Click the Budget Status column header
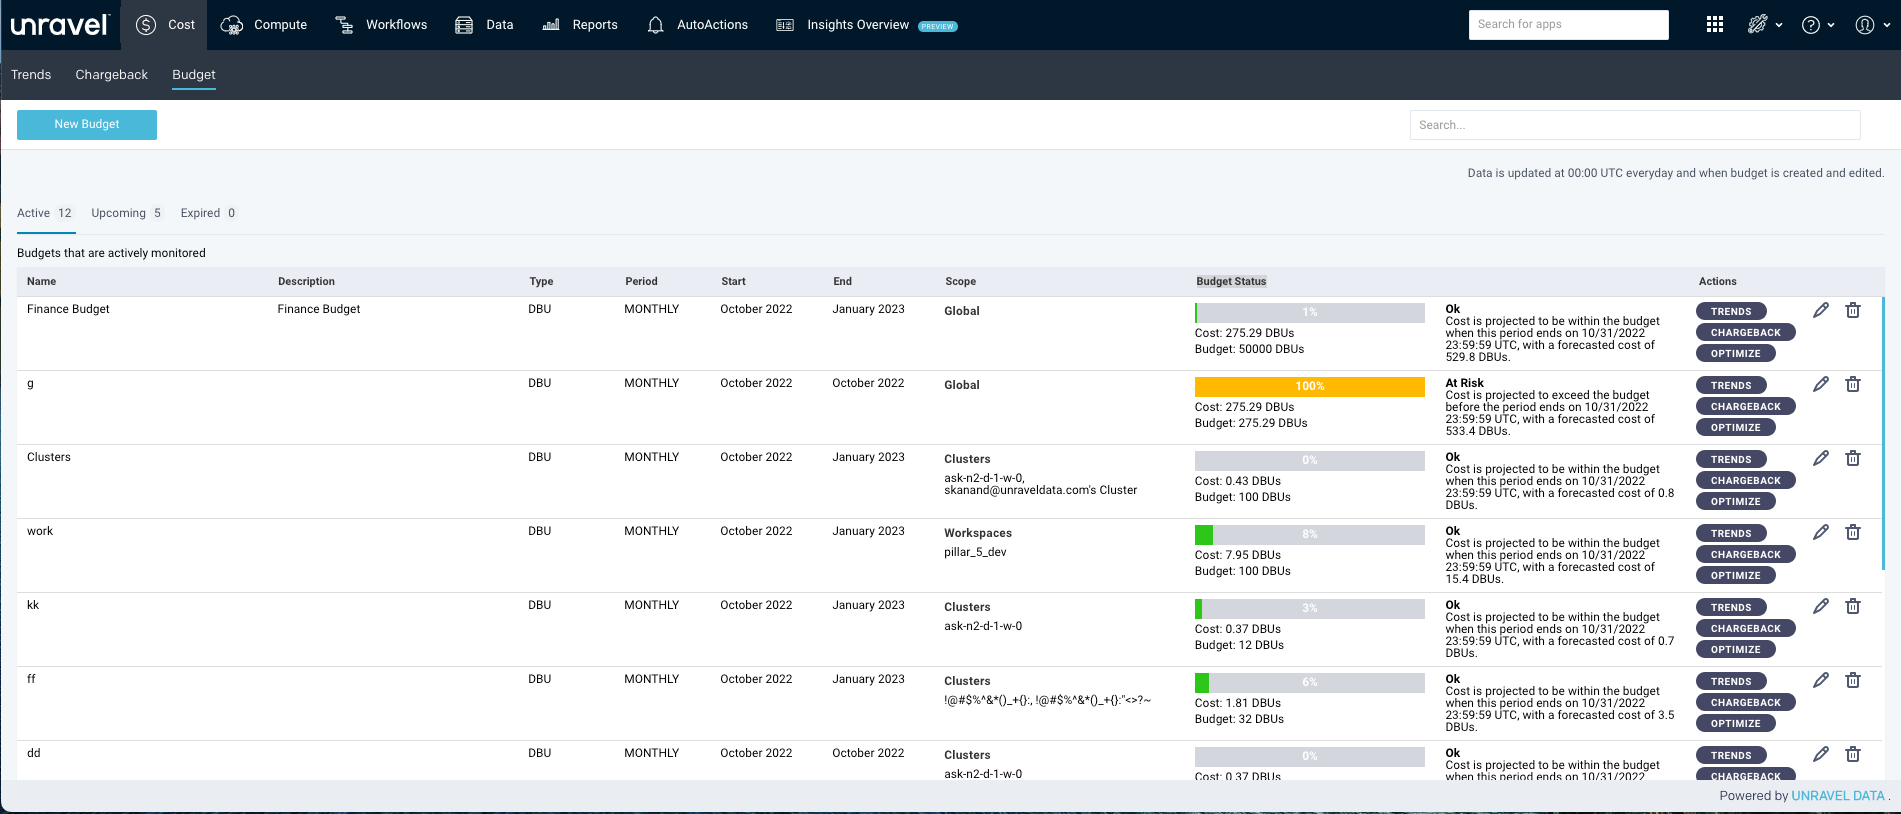Screen dimensions: 1901x814 (1231, 282)
